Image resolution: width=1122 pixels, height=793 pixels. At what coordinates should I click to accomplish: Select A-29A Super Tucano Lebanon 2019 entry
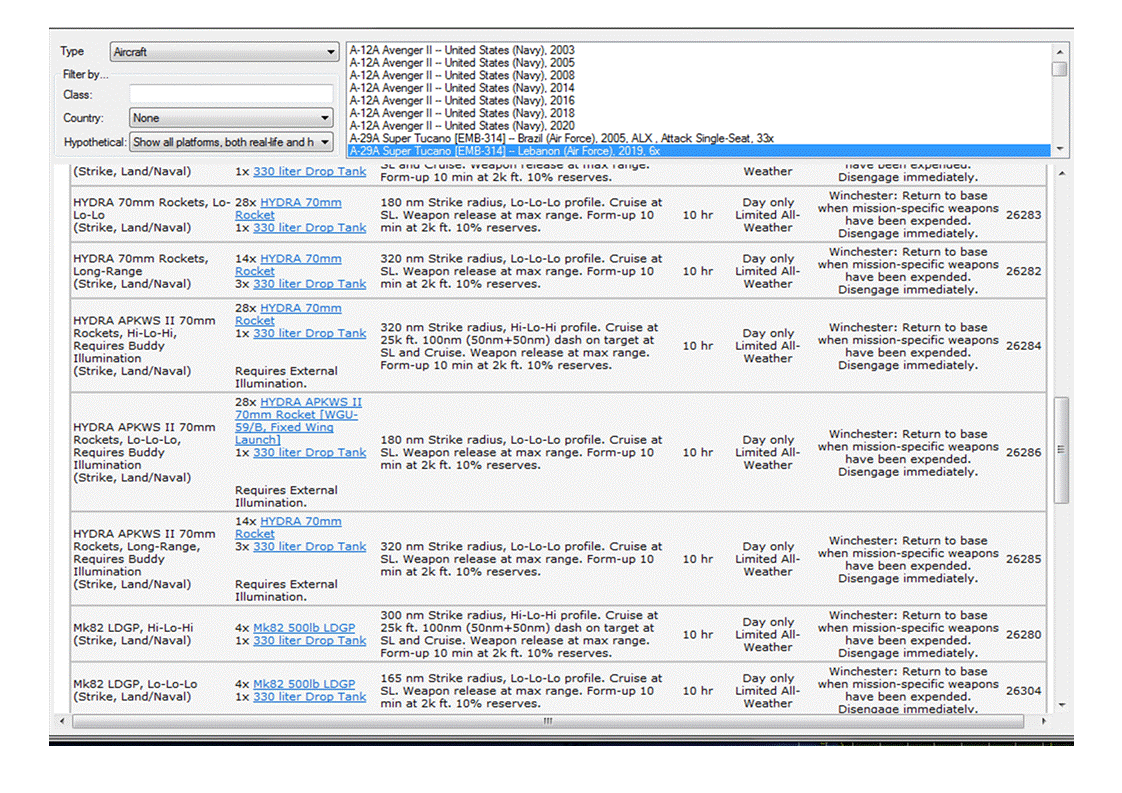[698, 151]
